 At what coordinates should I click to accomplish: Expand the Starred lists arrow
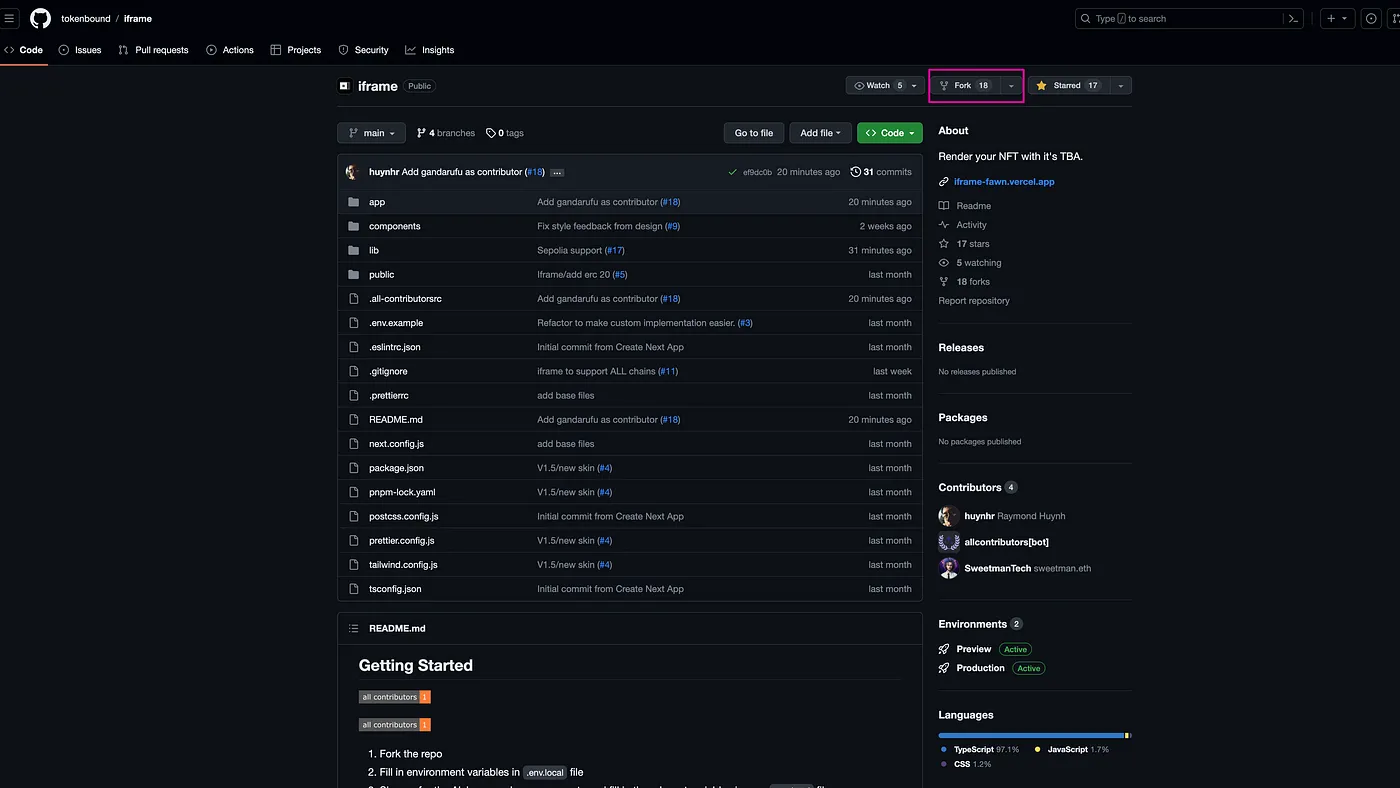point(1121,86)
